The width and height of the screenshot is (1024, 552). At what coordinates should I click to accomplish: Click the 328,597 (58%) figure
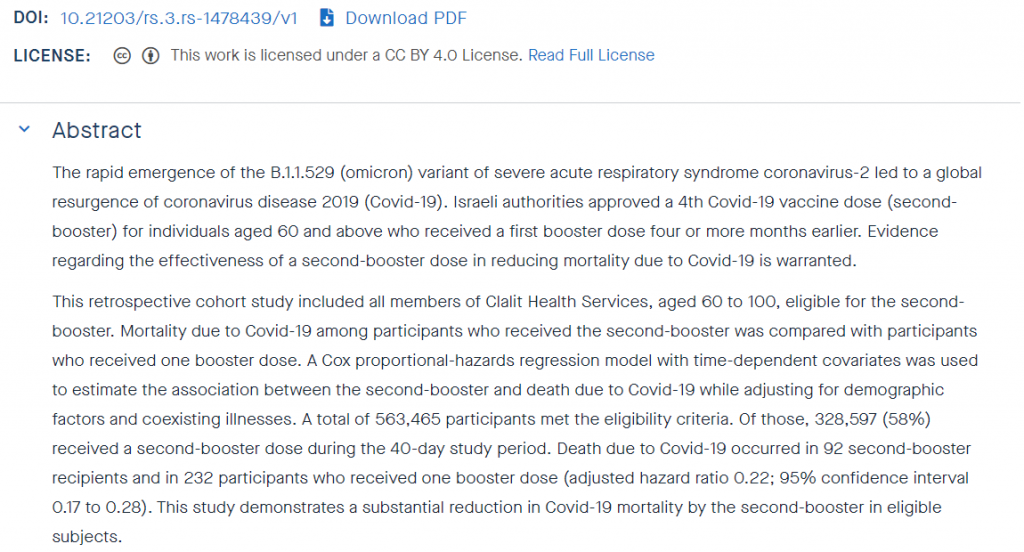tap(872, 419)
